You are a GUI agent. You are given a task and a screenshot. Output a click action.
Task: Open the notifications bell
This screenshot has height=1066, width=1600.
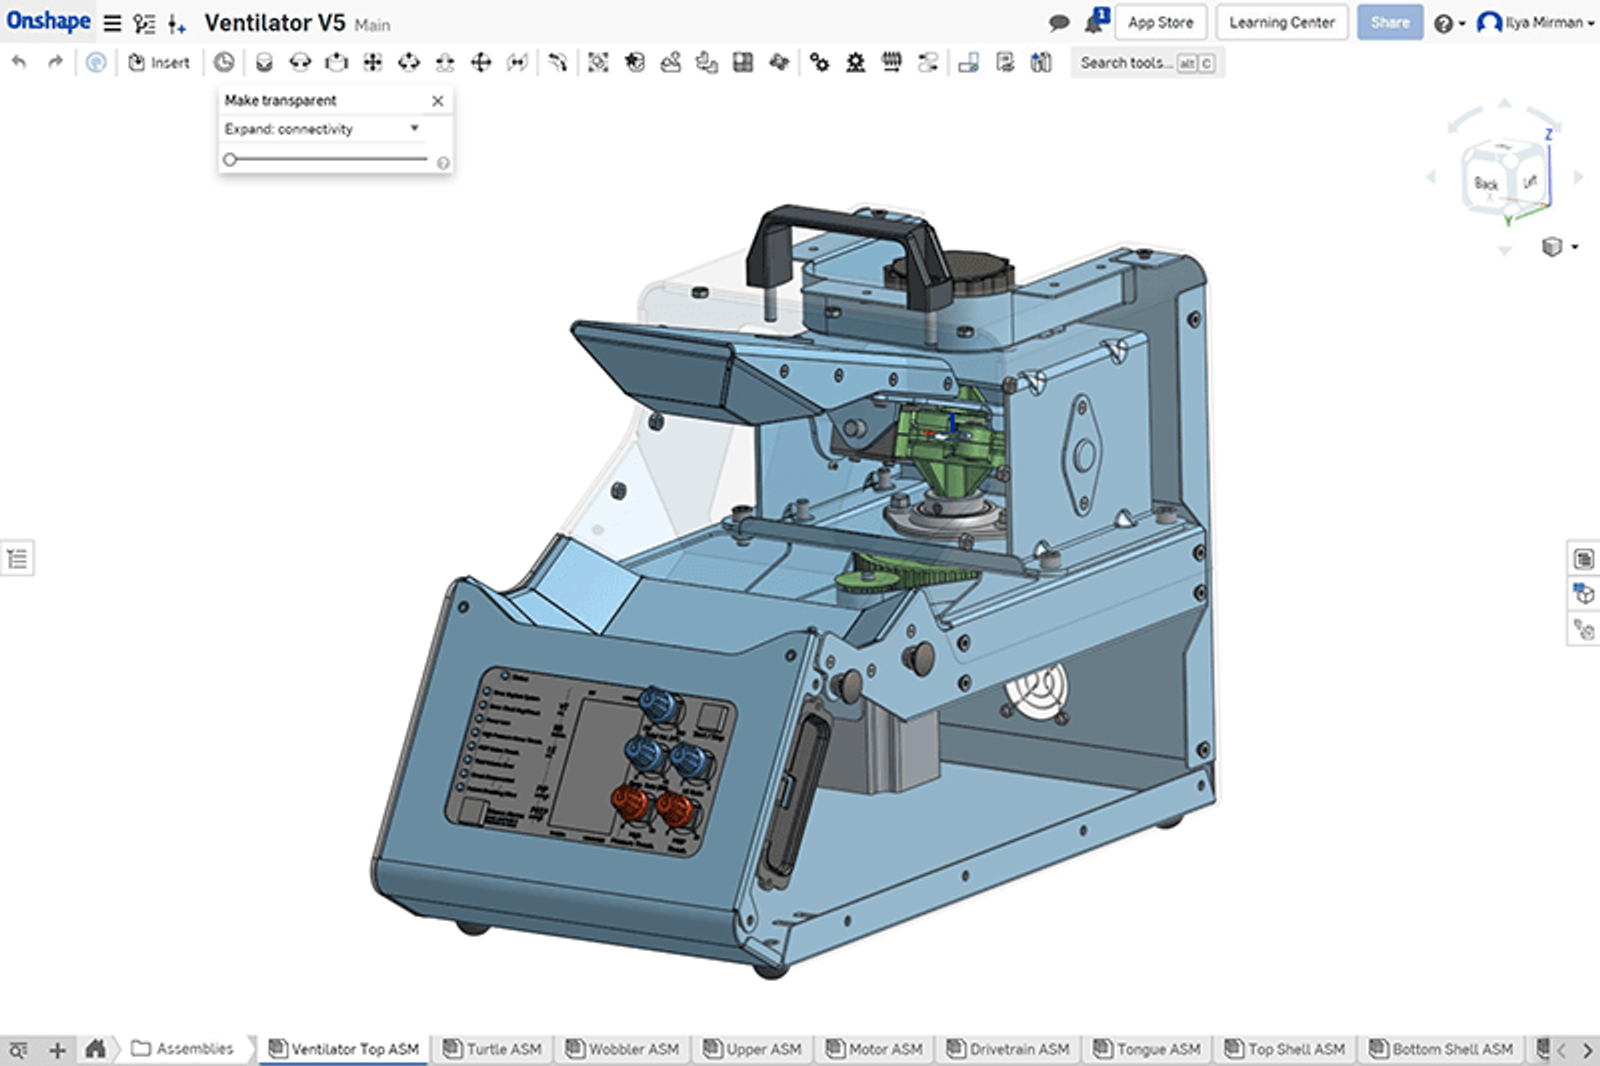[x=1092, y=22]
